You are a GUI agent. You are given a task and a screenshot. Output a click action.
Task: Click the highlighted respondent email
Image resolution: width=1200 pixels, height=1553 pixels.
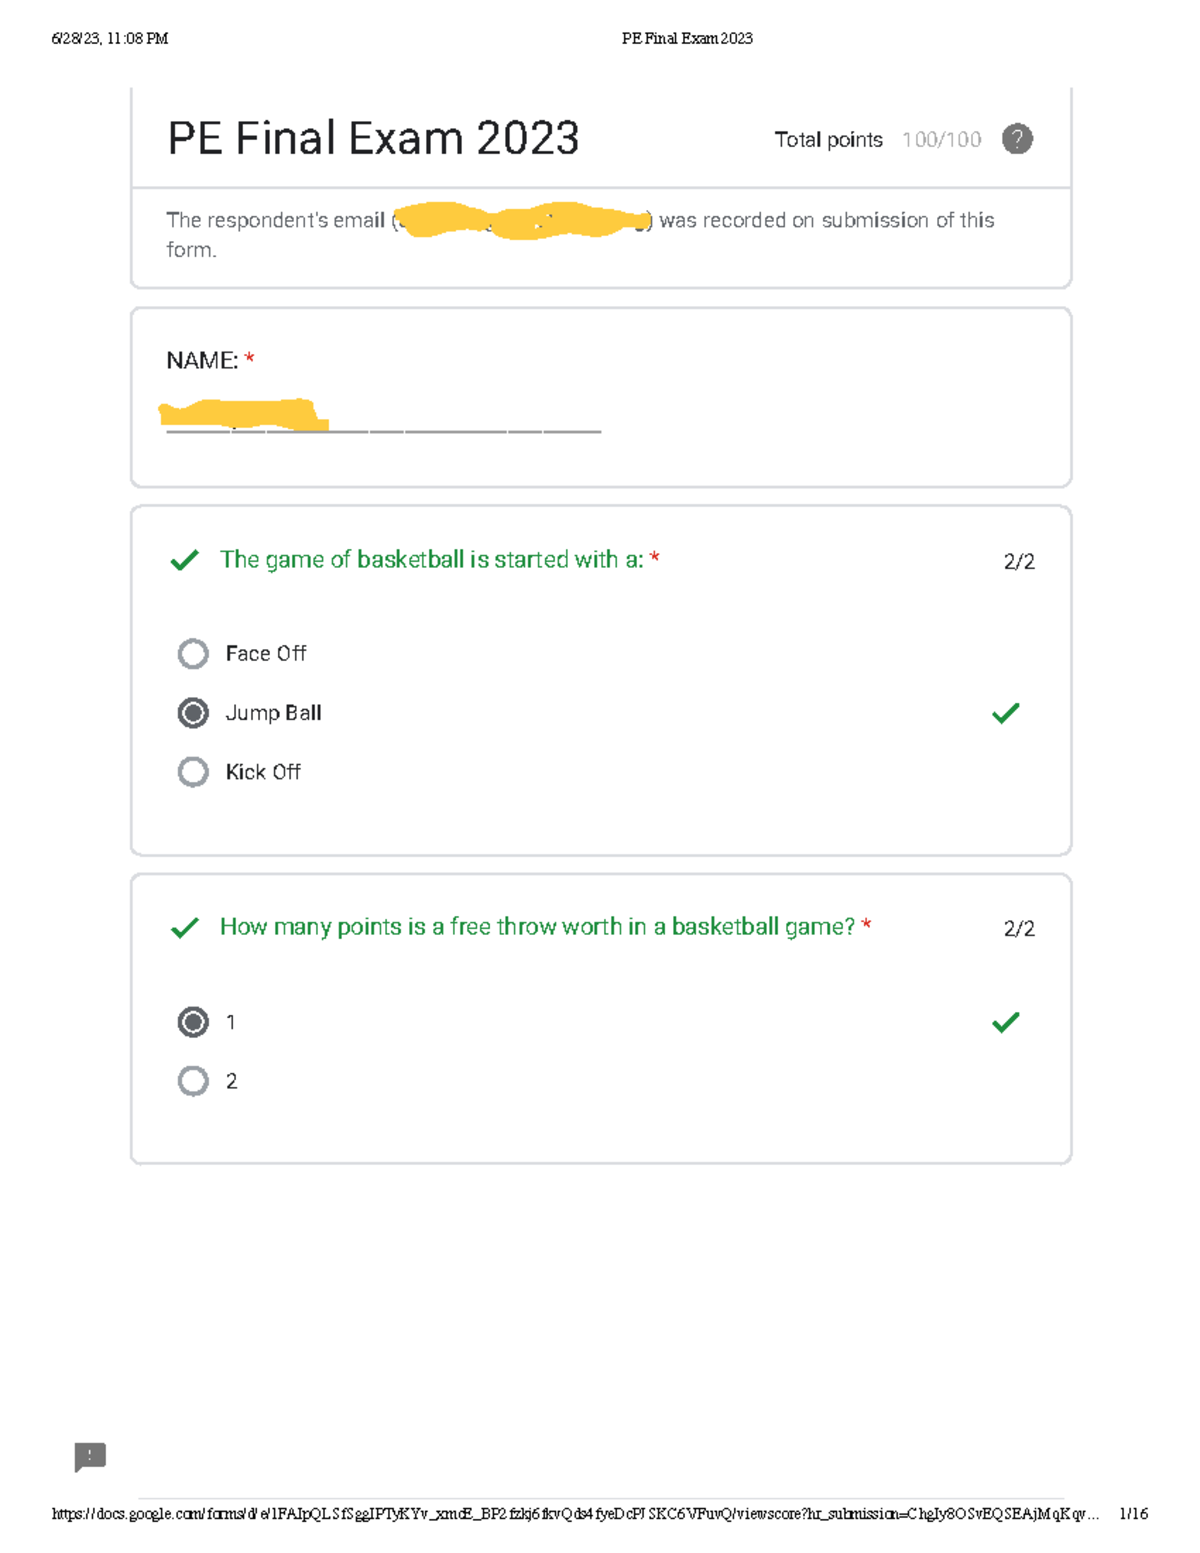[522, 220]
